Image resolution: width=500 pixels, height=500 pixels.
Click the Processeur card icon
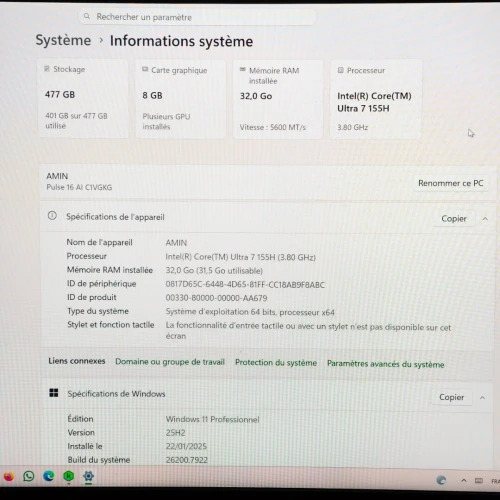(340, 70)
